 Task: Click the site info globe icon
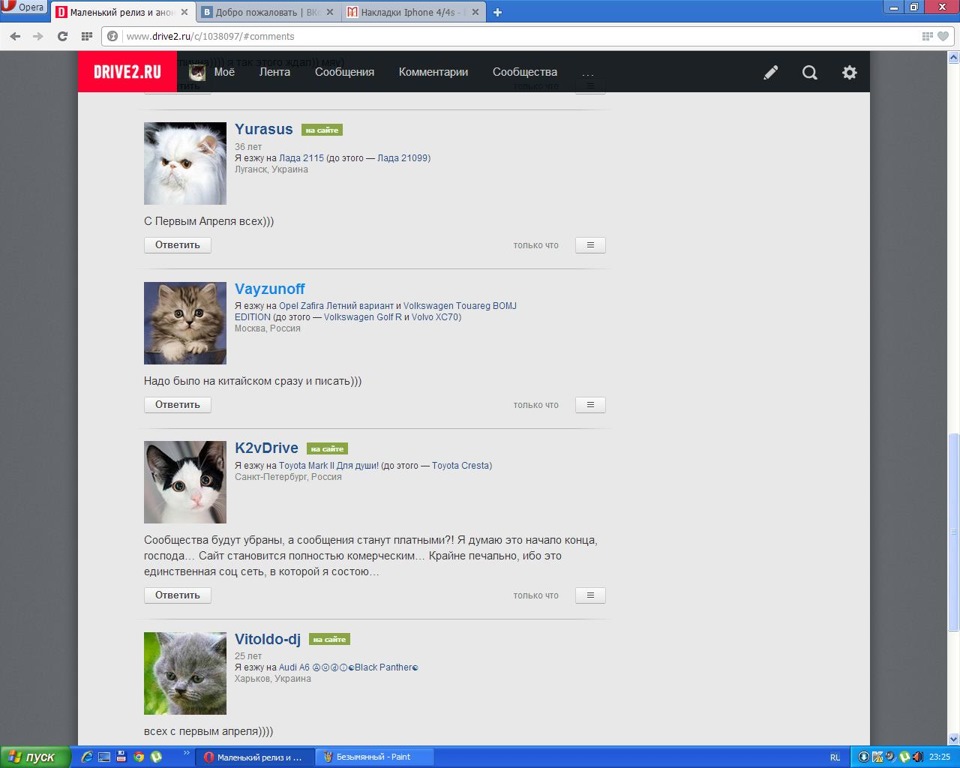[x=113, y=36]
